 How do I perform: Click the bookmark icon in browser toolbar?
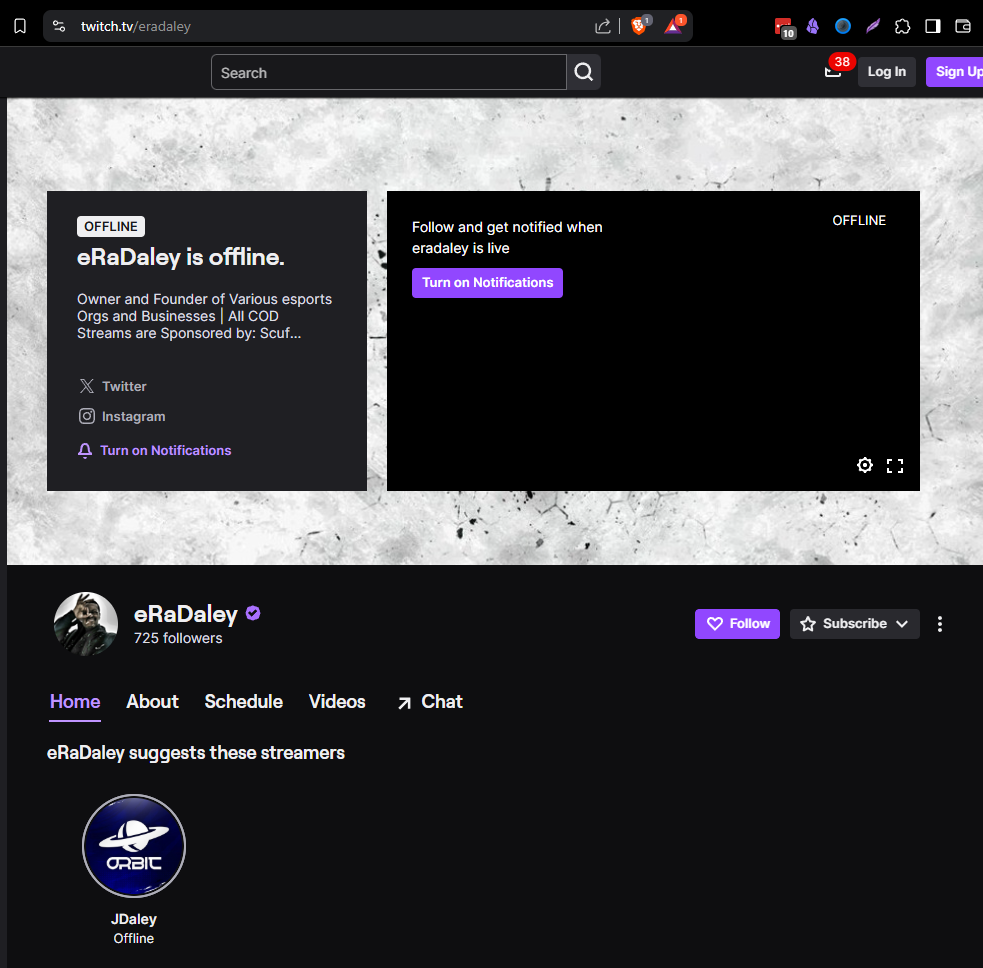click(x=20, y=26)
